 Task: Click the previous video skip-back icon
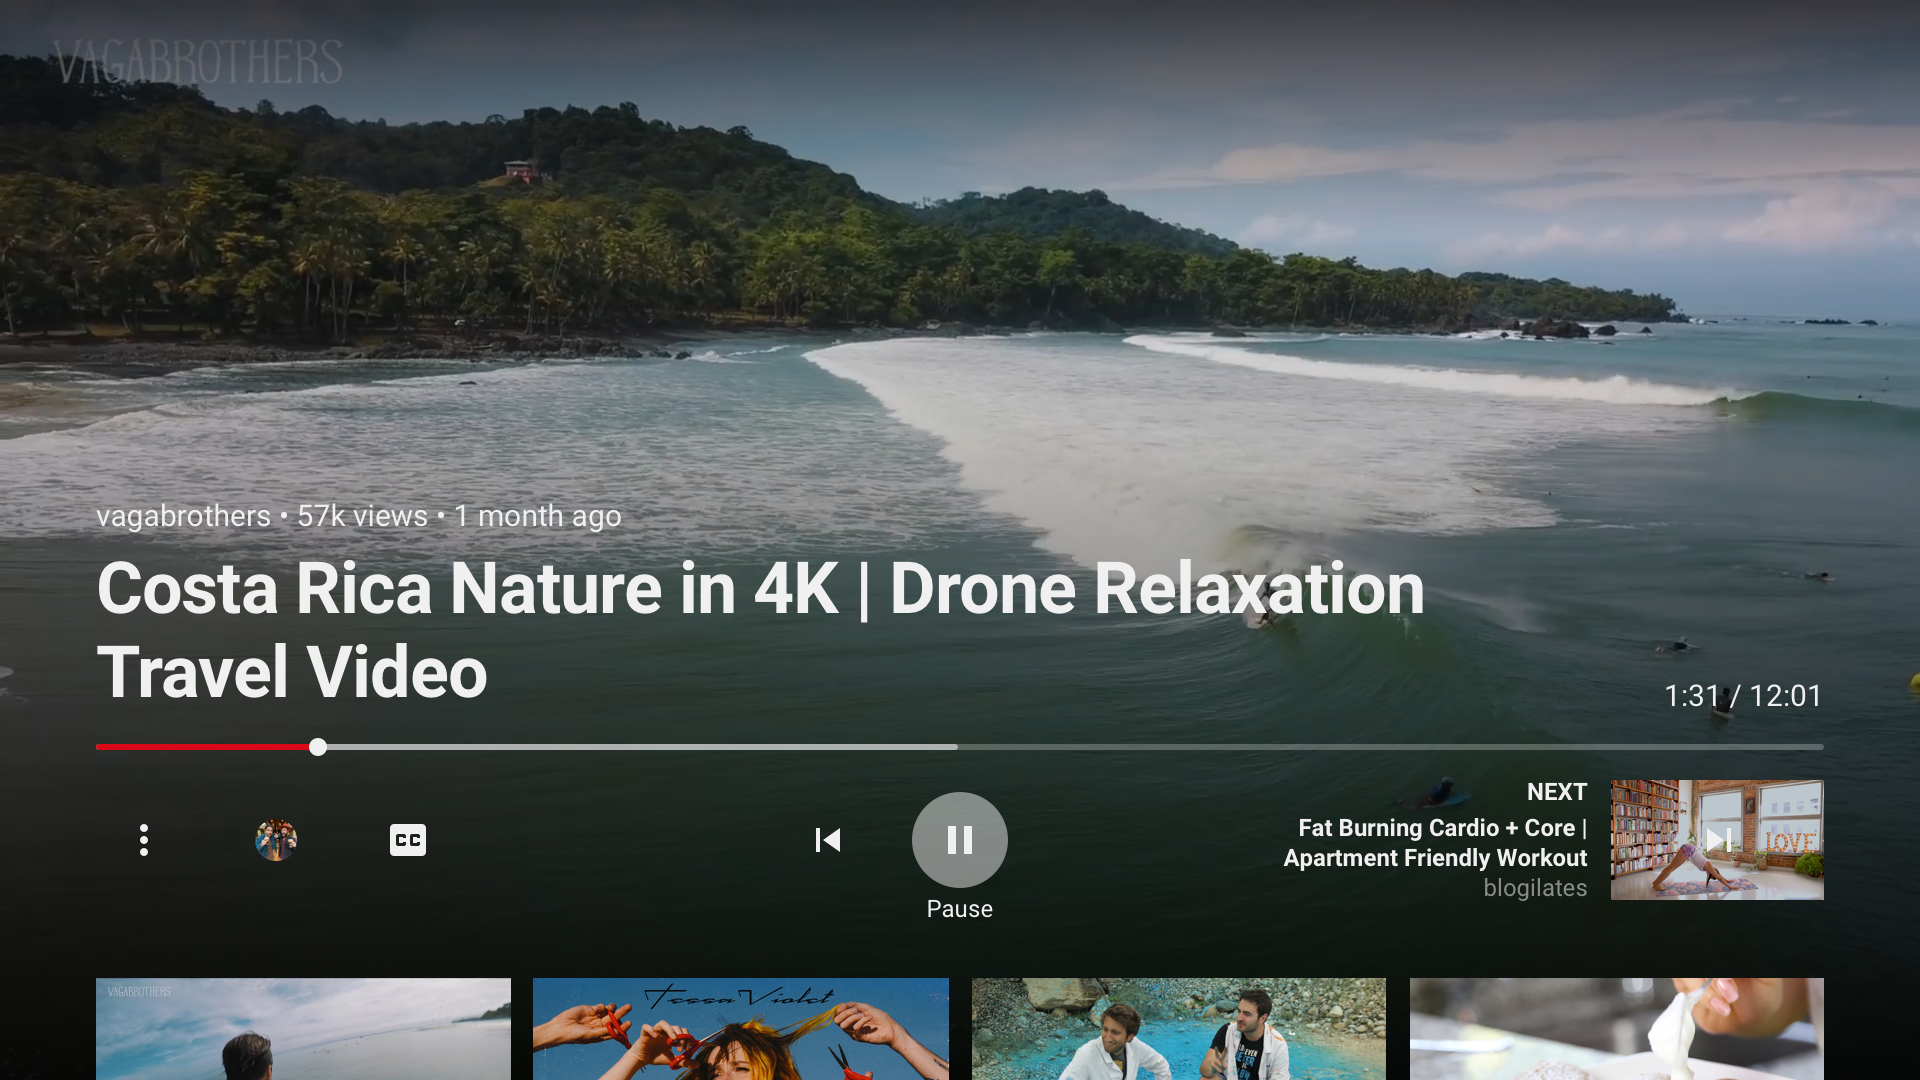click(827, 840)
